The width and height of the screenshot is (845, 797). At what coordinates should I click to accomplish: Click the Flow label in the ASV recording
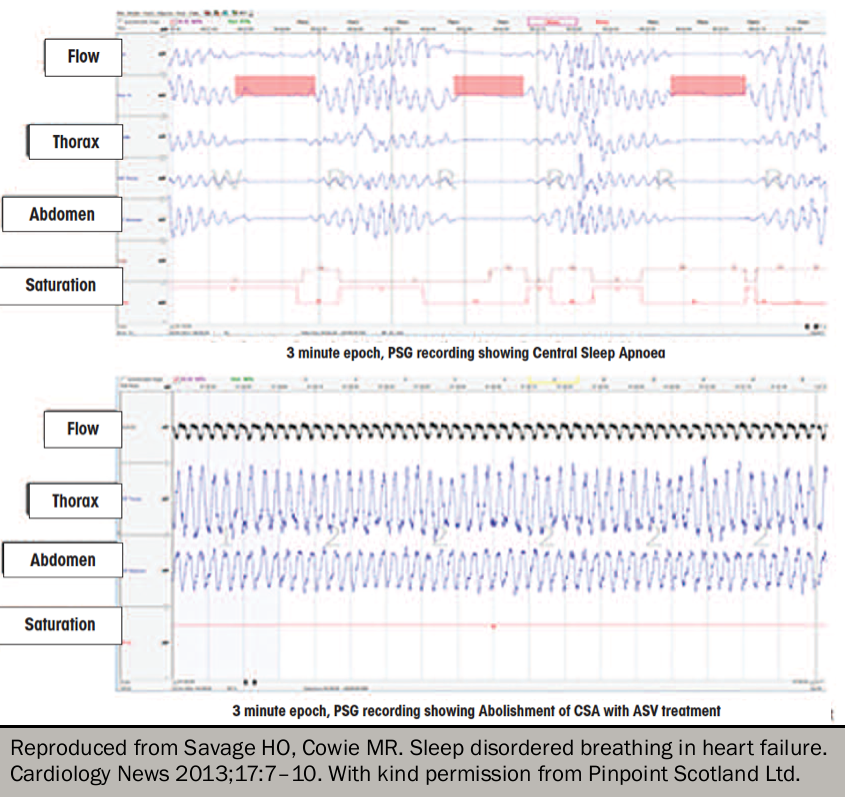[82, 429]
